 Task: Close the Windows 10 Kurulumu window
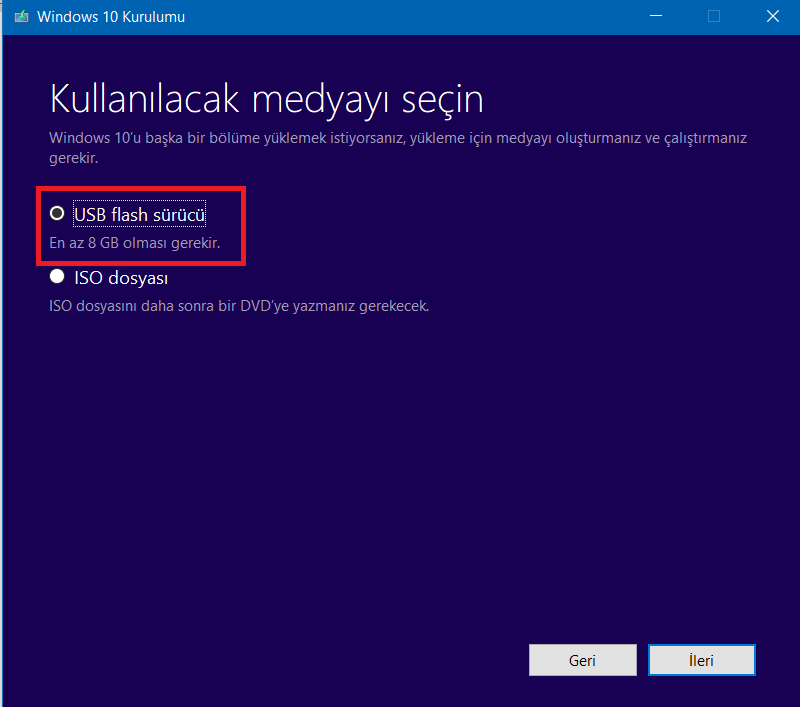click(772, 16)
